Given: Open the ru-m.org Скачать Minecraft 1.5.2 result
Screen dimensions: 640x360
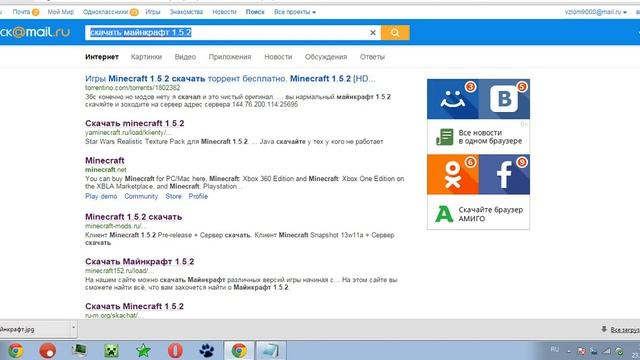Looking at the screenshot, I should point(134,306).
